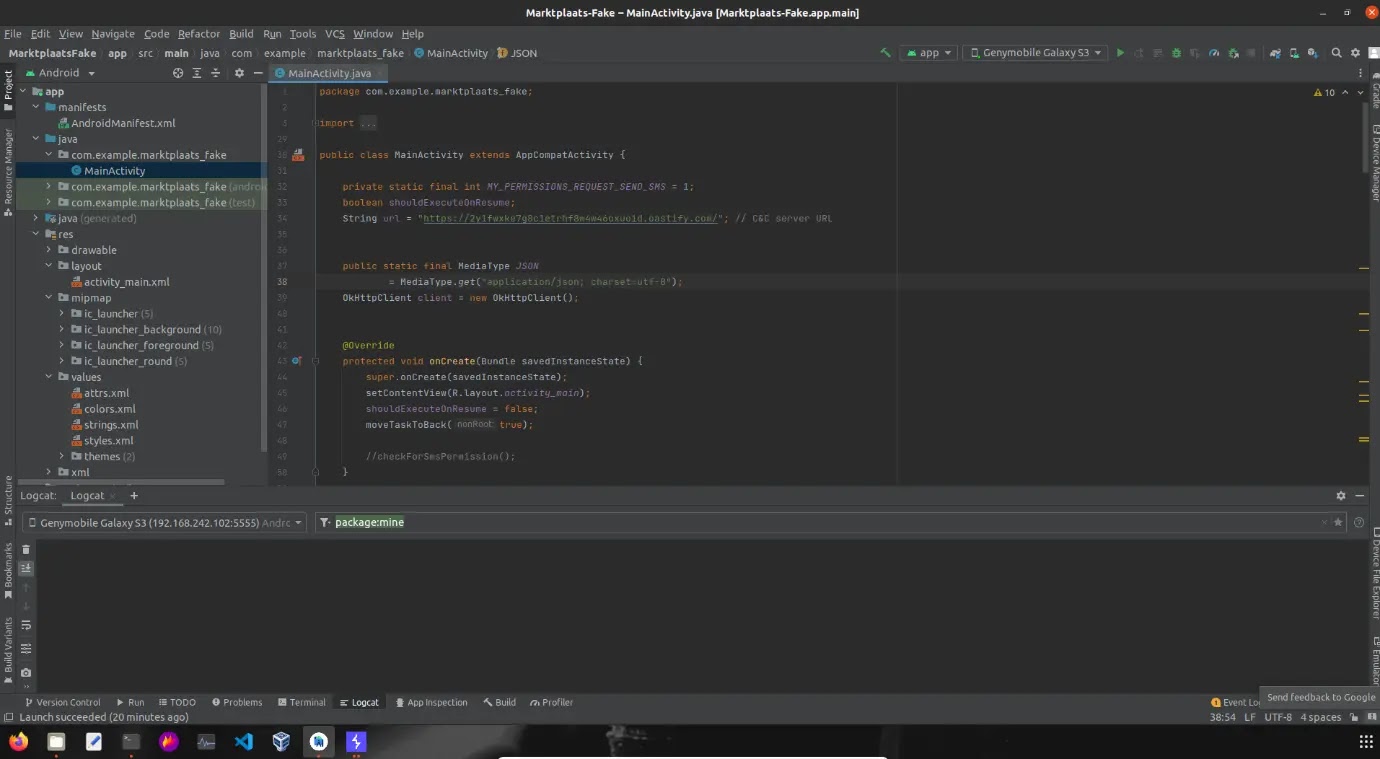Click the Search Everywhere magnifier icon
Image resolution: width=1380 pixels, height=759 pixels.
(1337, 53)
